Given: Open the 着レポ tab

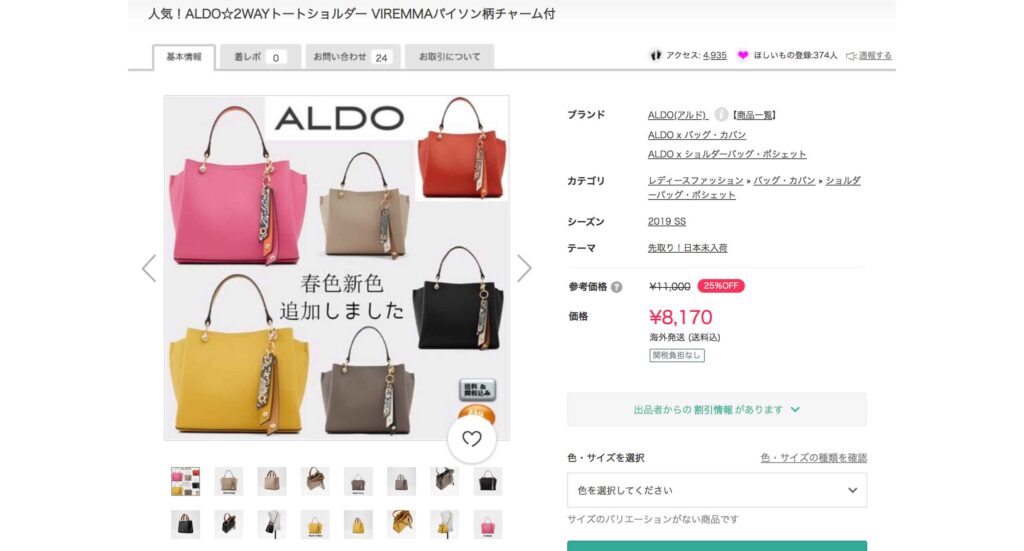Looking at the screenshot, I should tap(260, 57).
